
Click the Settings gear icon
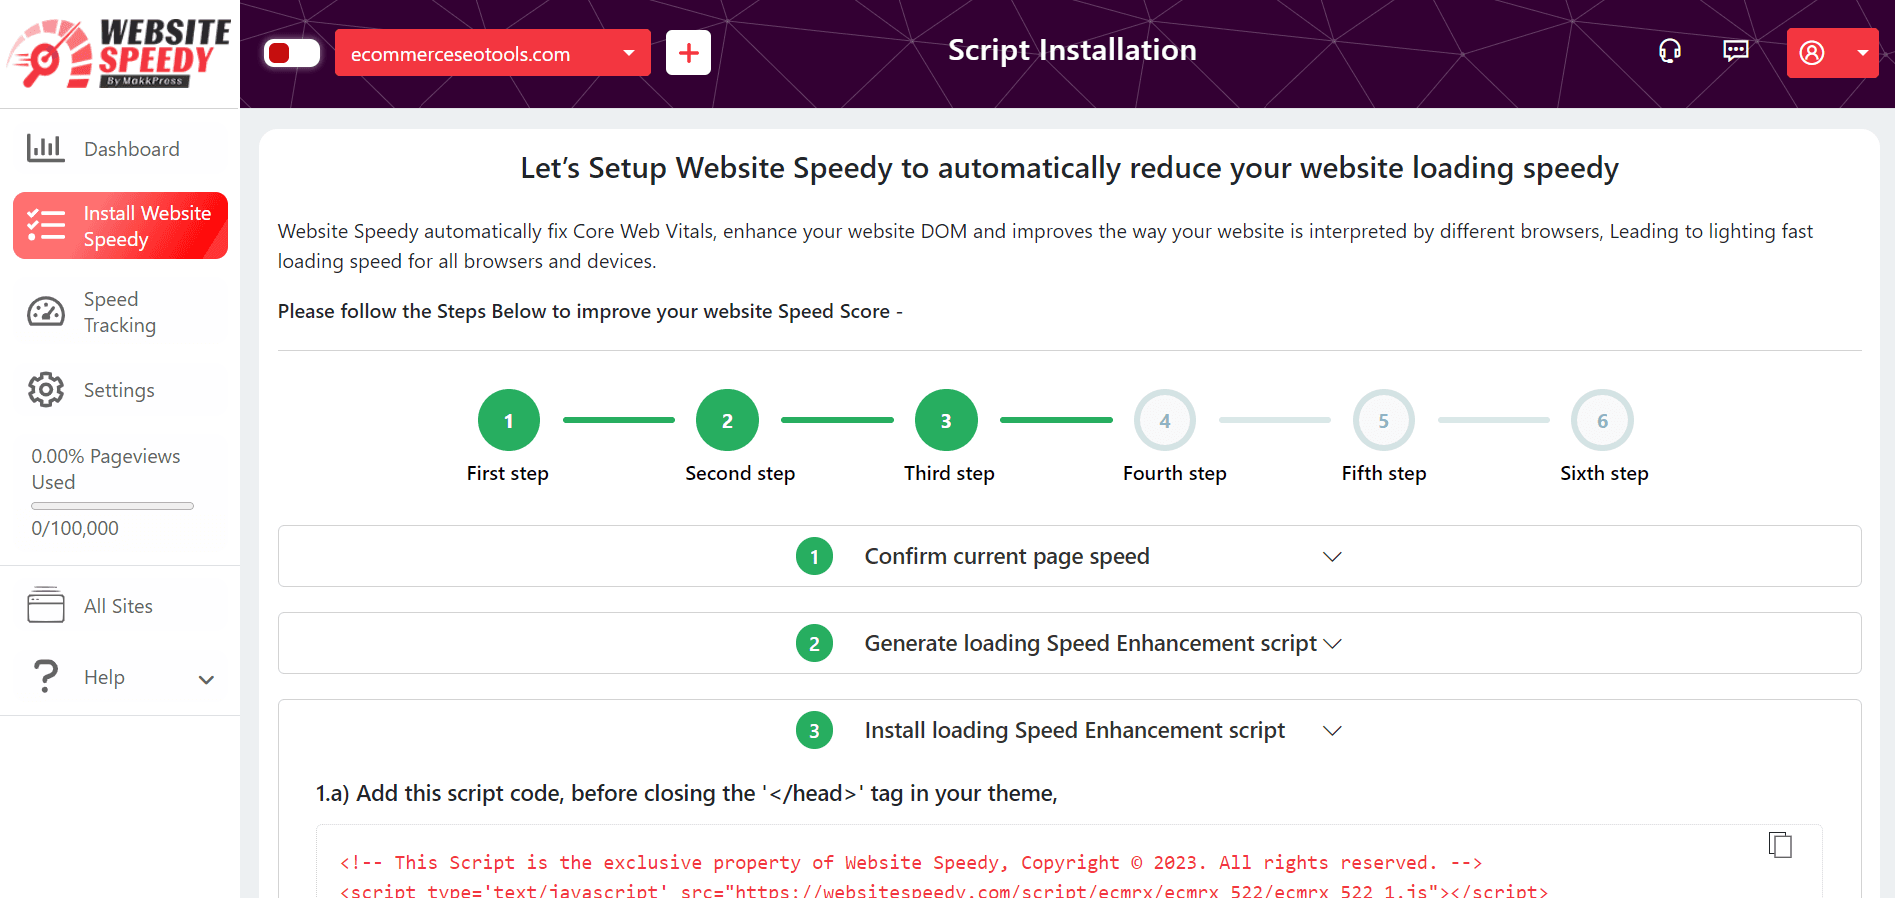(x=46, y=390)
